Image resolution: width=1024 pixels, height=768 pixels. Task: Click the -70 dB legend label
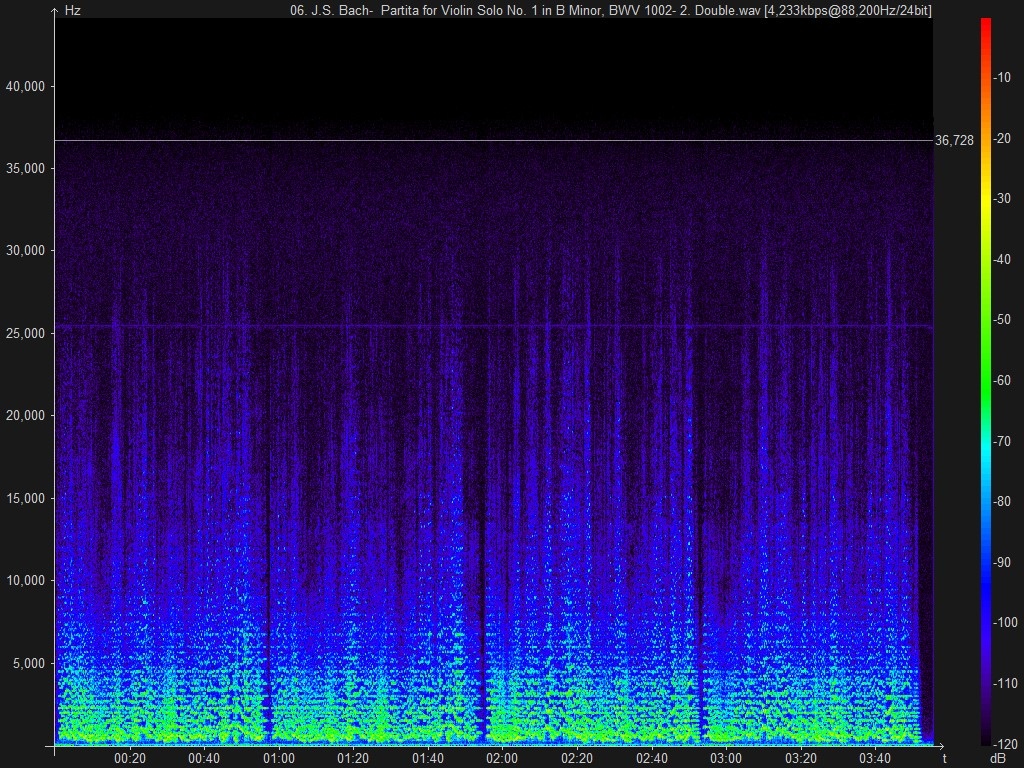(x=1002, y=441)
